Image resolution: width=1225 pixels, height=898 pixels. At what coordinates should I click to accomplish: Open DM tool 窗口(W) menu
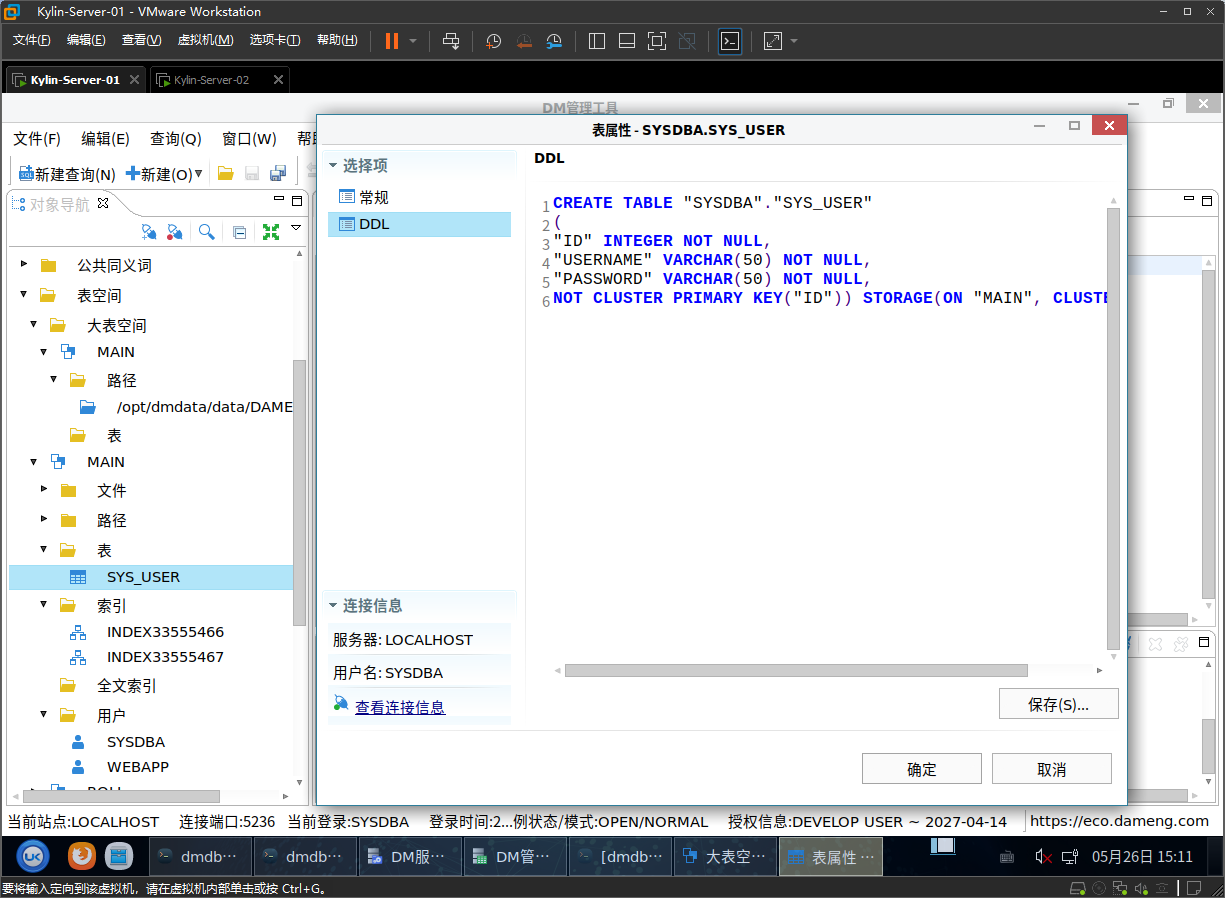click(x=249, y=139)
